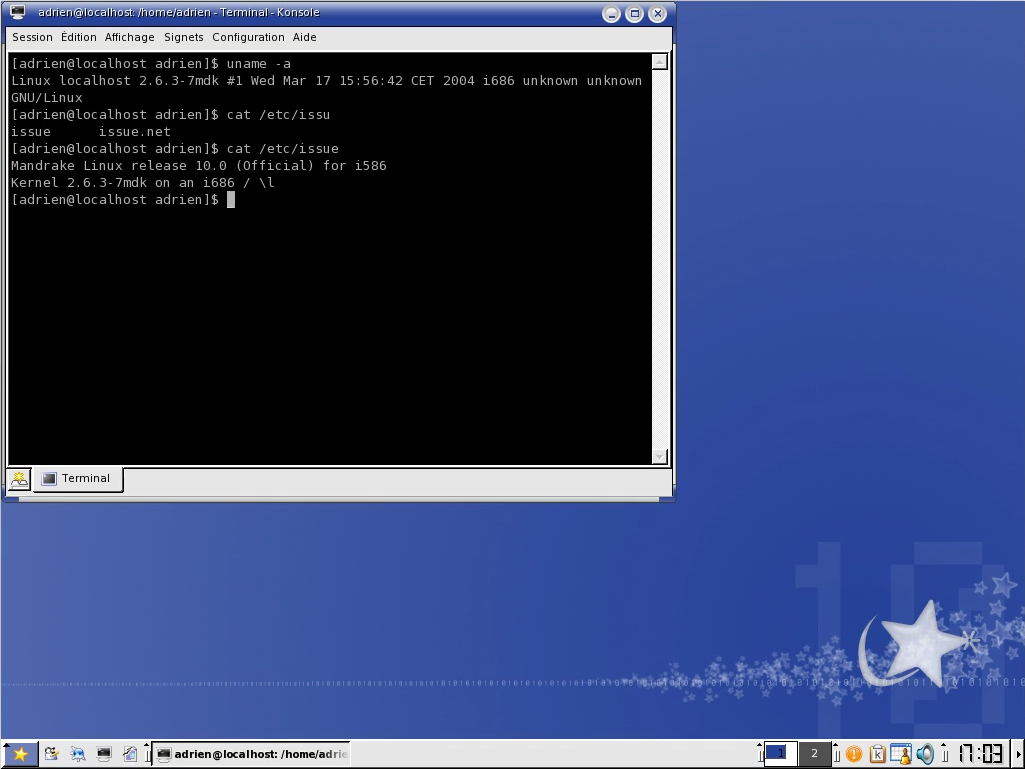This screenshot has height=769, width=1025.
Task: Select virtual desktop 1 in the pager
Action: tap(779, 753)
